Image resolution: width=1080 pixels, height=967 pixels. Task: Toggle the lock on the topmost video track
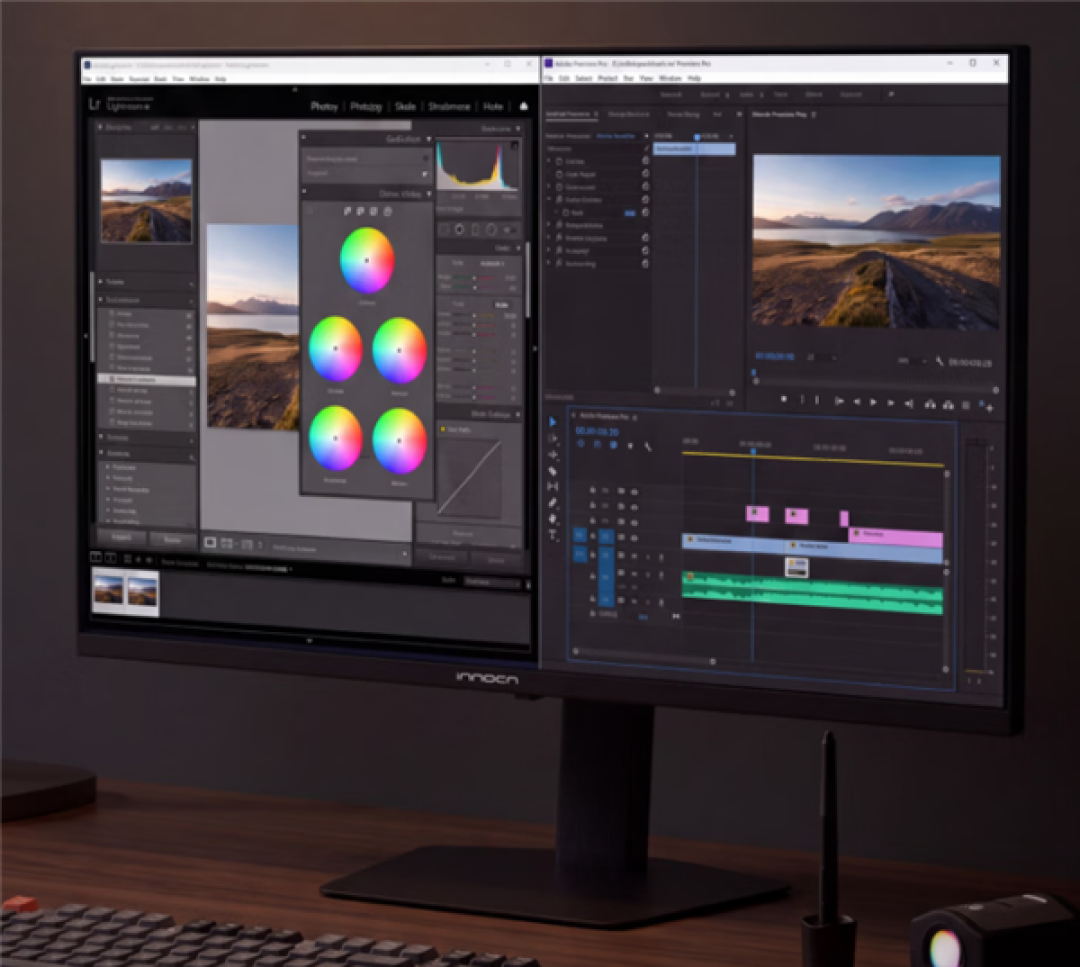coord(592,490)
